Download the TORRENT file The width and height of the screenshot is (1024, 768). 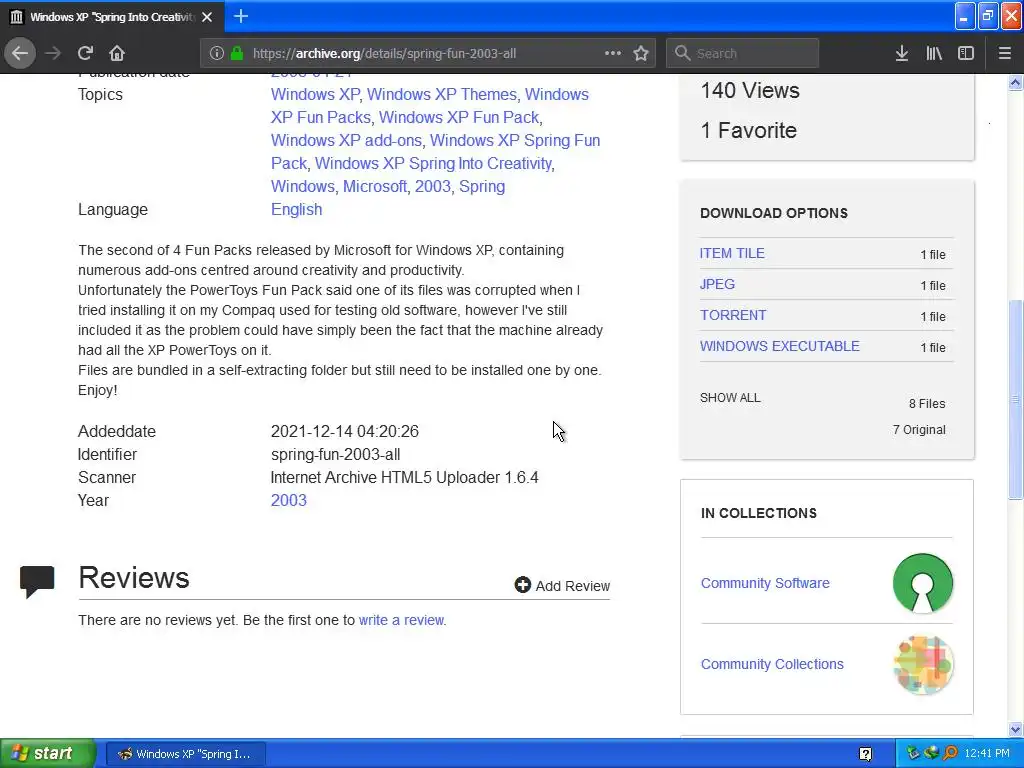pyautogui.click(x=733, y=315)
